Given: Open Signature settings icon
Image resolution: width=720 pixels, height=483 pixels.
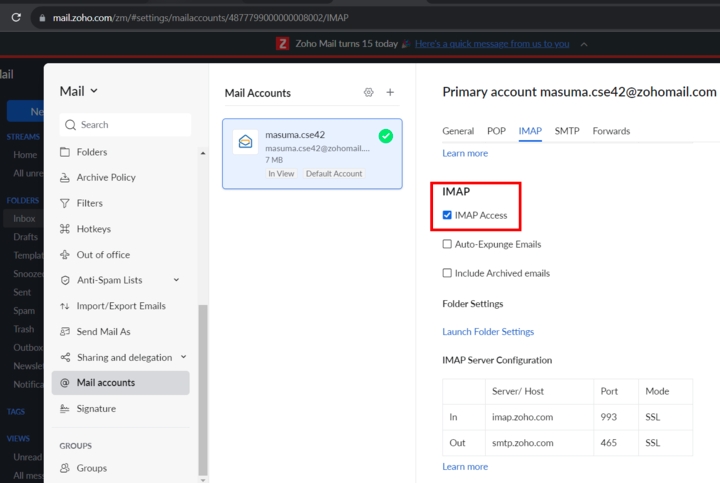Looking at the screenshot, I should (x=65, y=409).
